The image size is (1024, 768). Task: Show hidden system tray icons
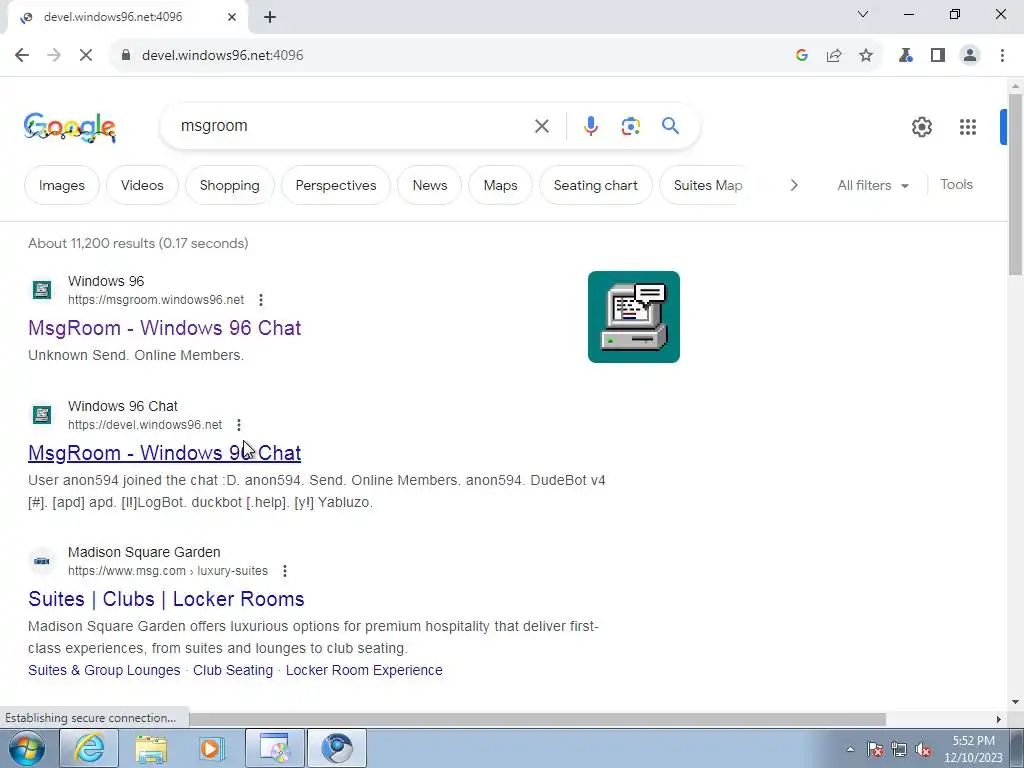(x=850, y=749)
